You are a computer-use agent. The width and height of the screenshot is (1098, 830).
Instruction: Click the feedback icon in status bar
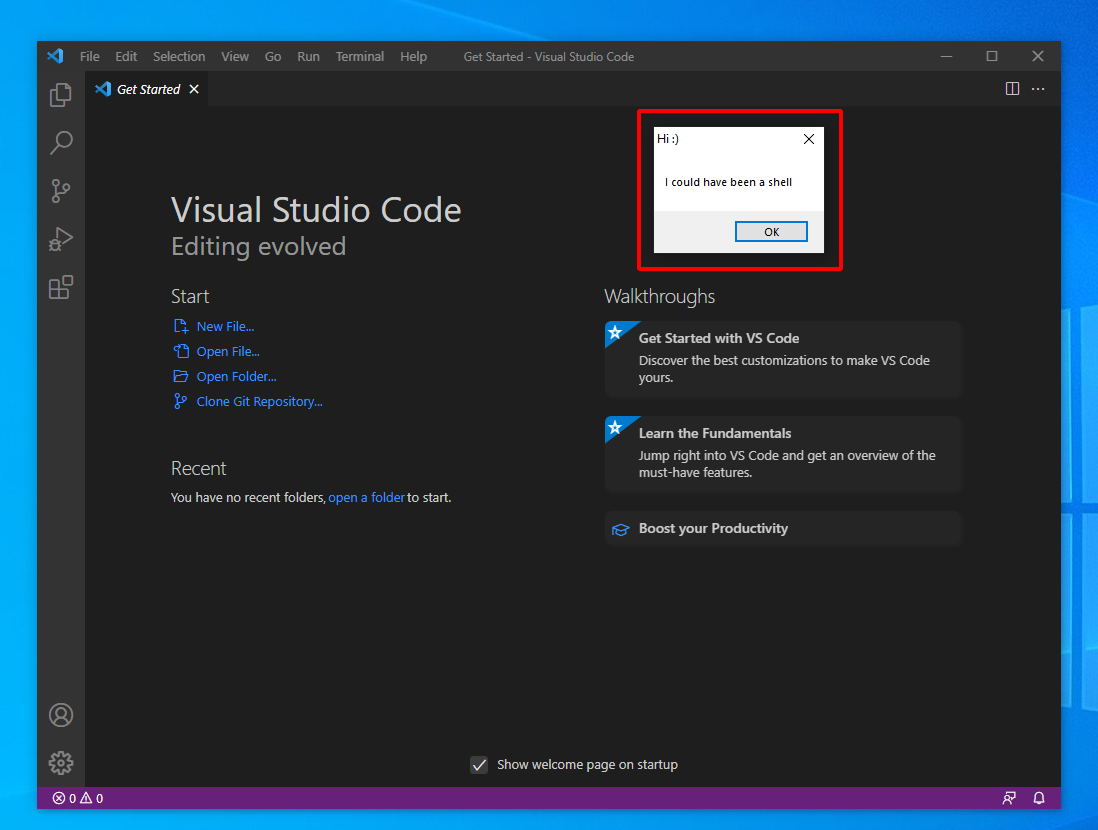click(1009, 798)
